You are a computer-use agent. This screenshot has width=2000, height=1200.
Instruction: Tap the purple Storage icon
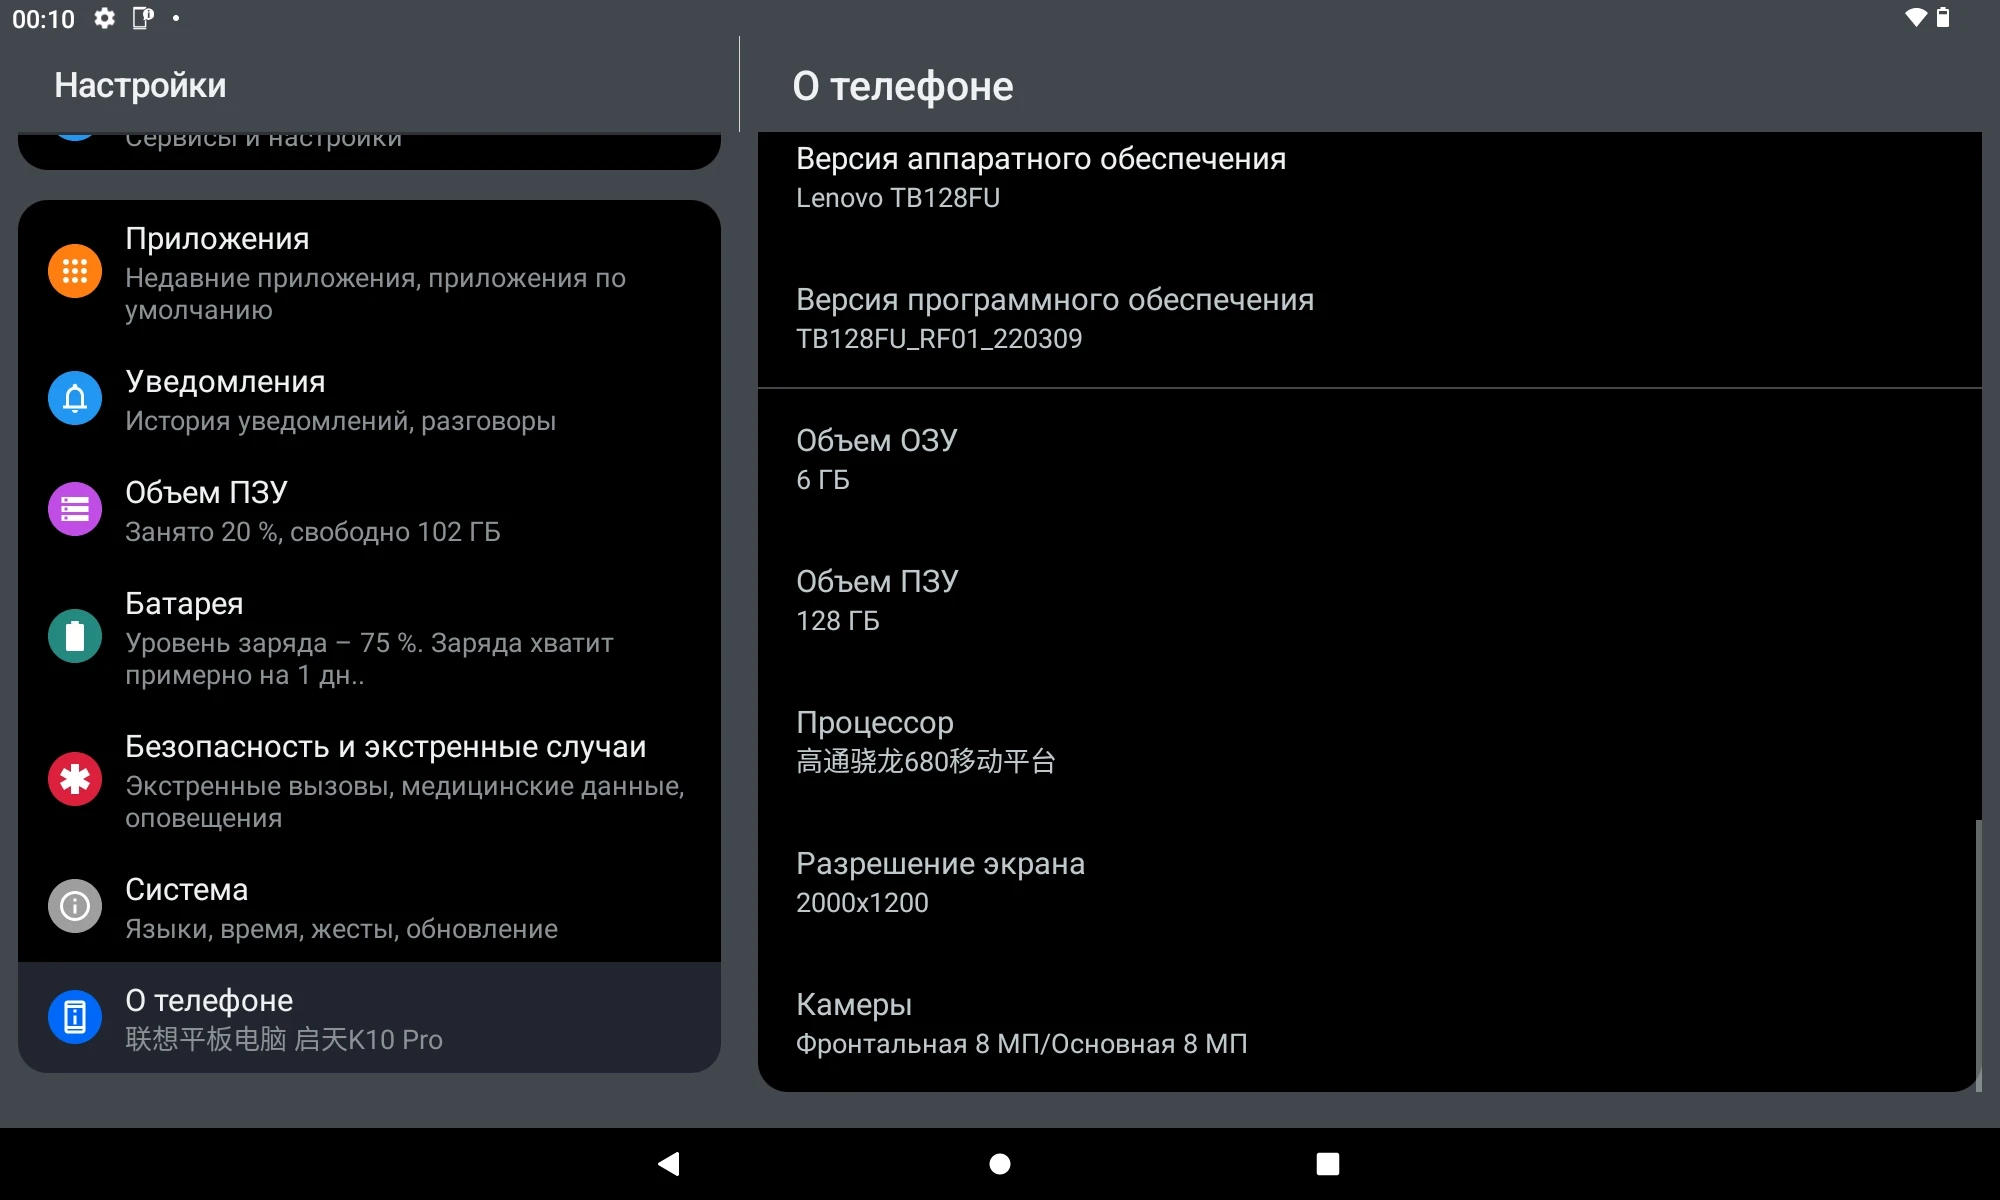pyautogui.click(x=75, y=510)
